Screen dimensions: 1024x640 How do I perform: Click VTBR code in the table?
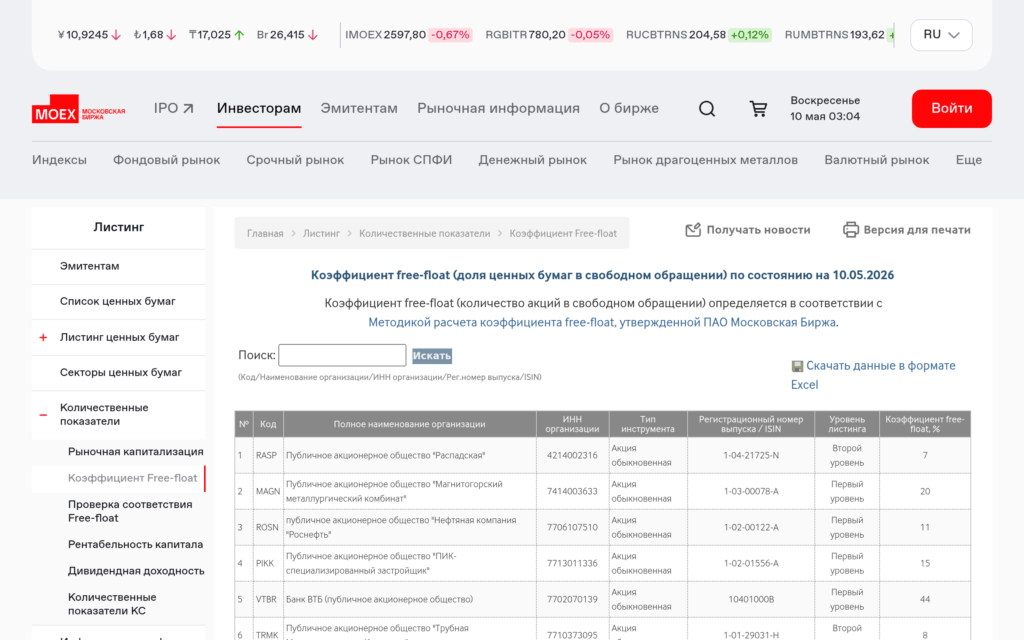(266, 599)
